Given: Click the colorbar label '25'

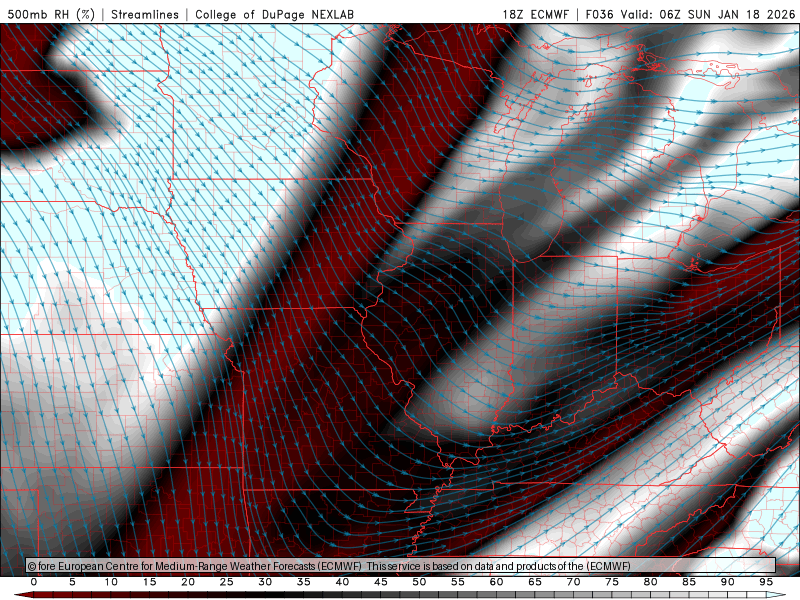Looking at the screenshot, I should tap(227, 582).
